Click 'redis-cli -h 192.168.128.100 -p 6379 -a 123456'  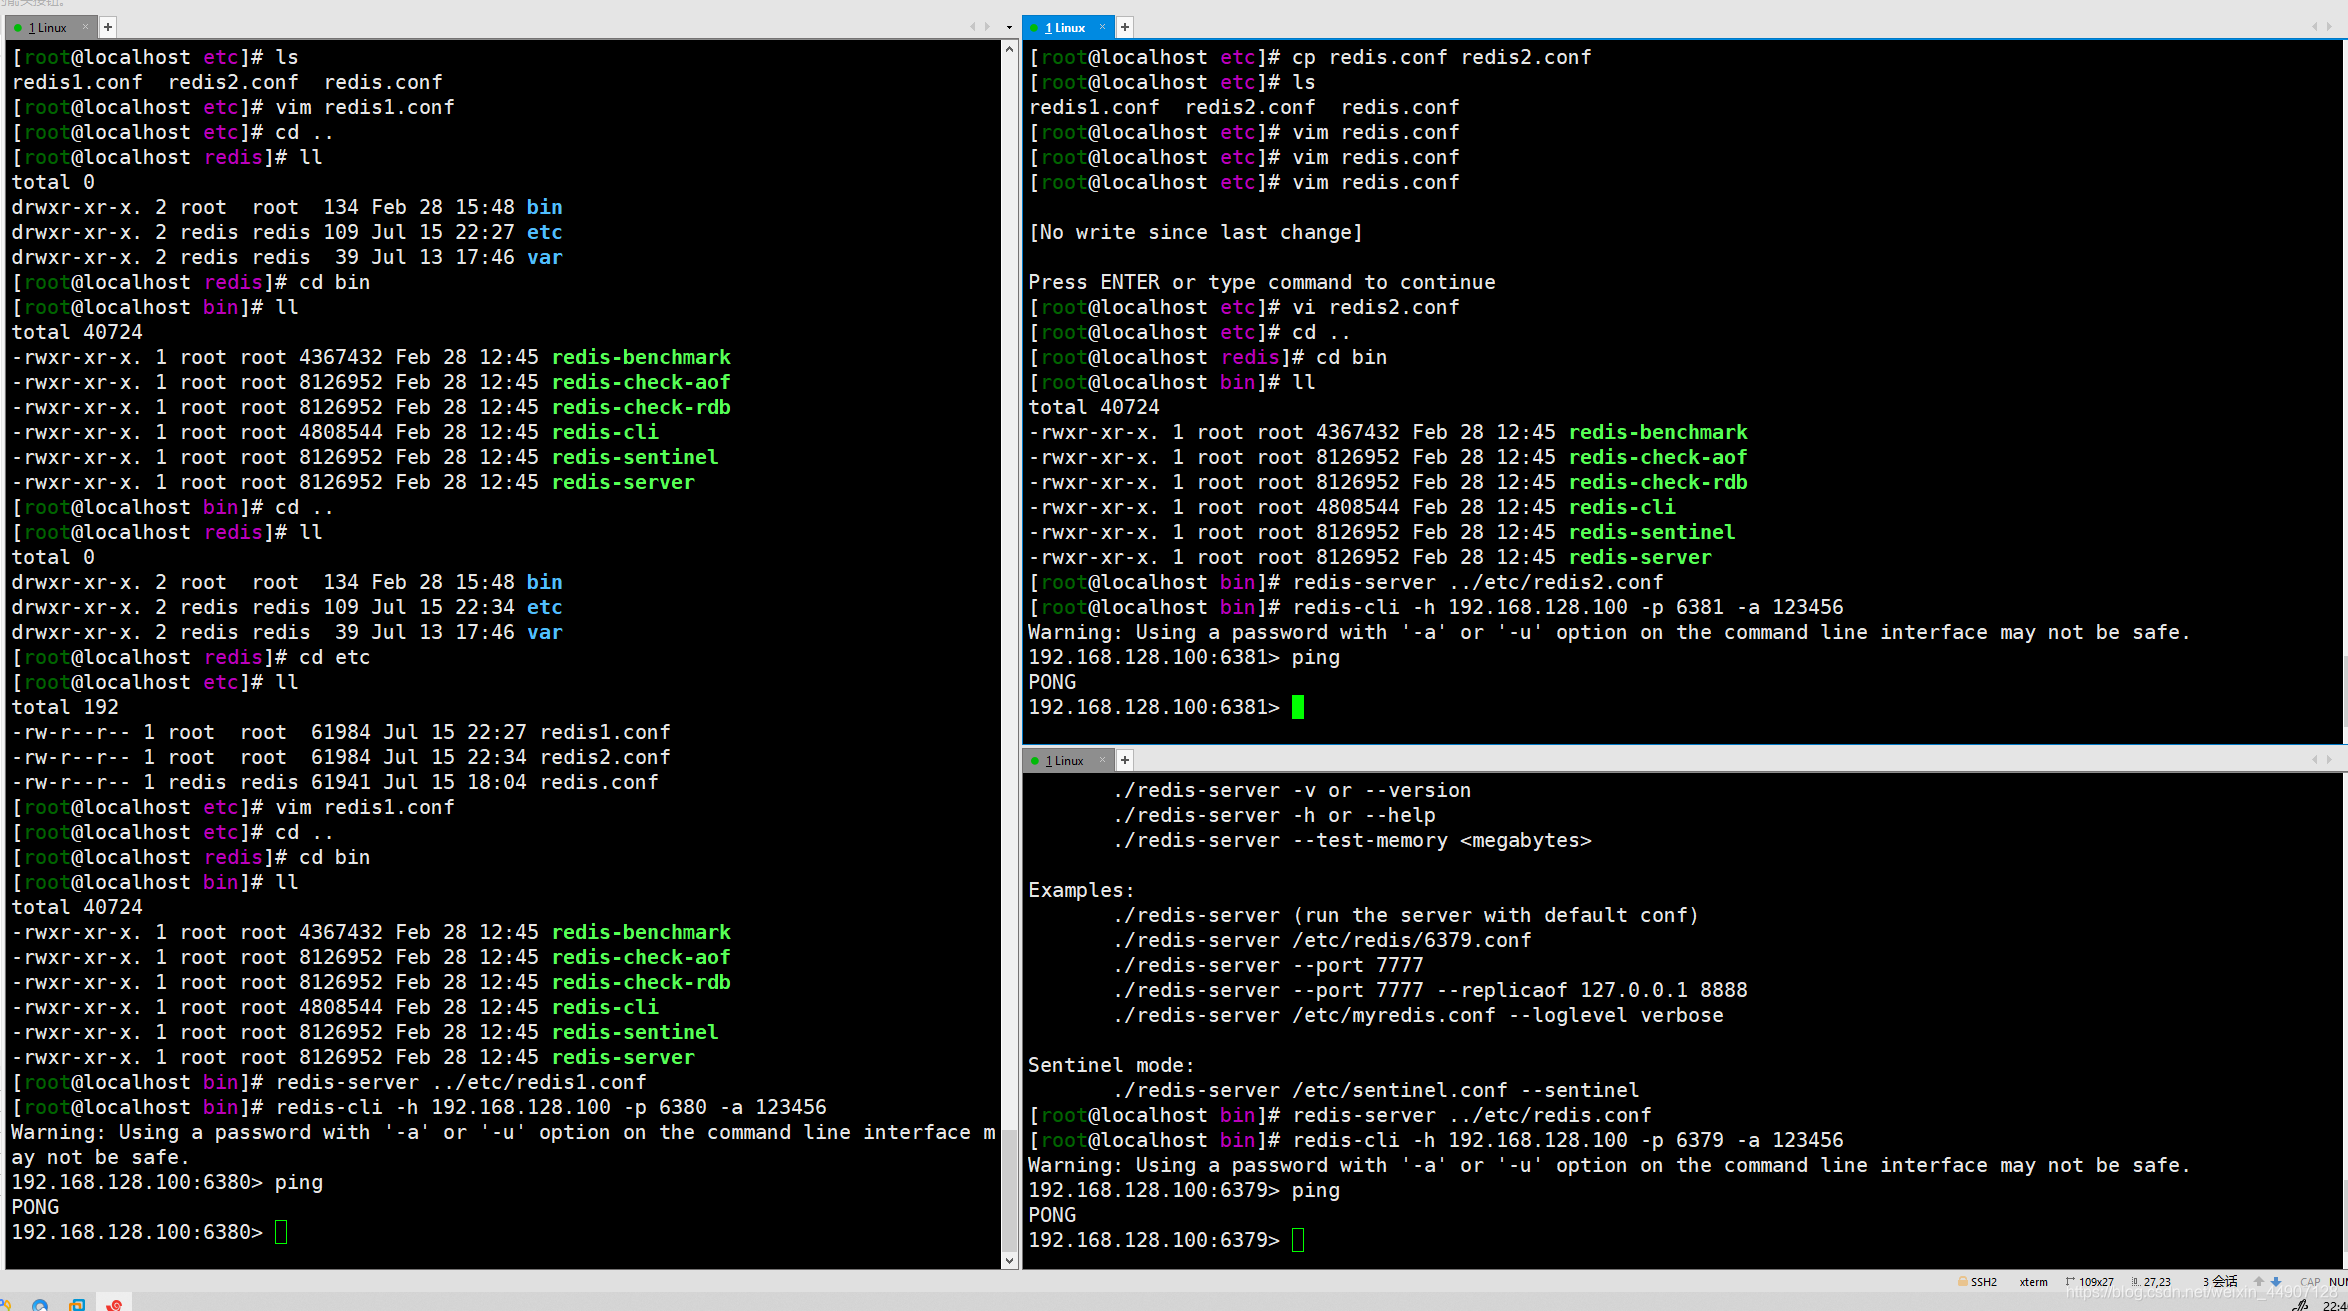click(1568, 1140)
